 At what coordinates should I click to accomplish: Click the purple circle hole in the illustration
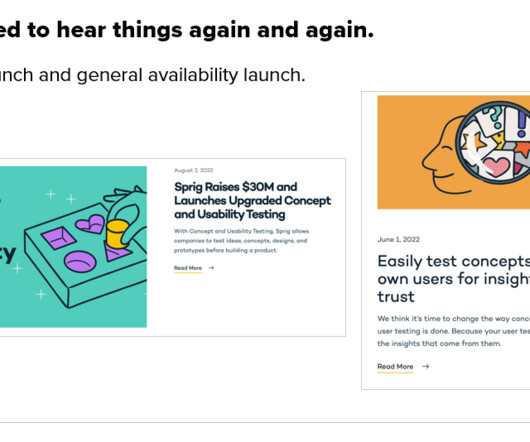tap(80, 261)
